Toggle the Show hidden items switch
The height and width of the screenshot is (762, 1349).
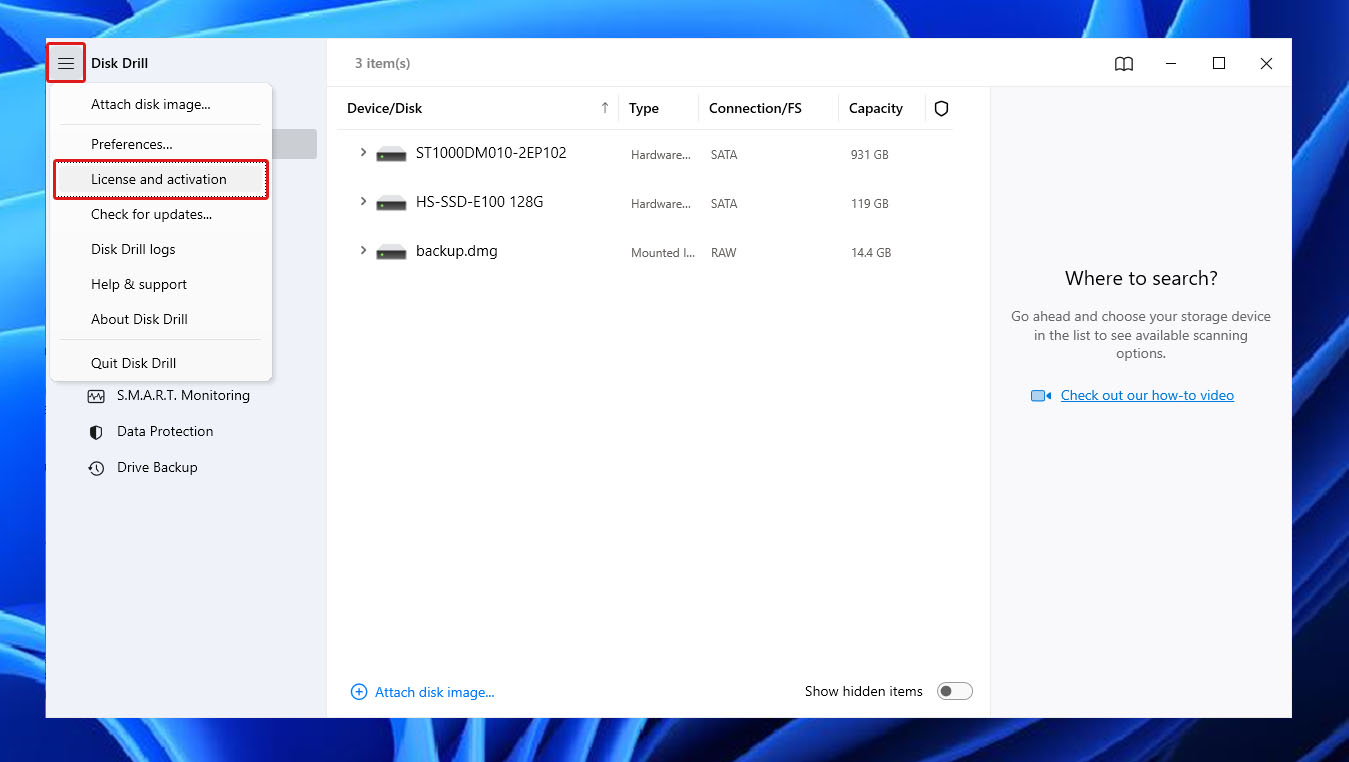[x=955, y=691]
